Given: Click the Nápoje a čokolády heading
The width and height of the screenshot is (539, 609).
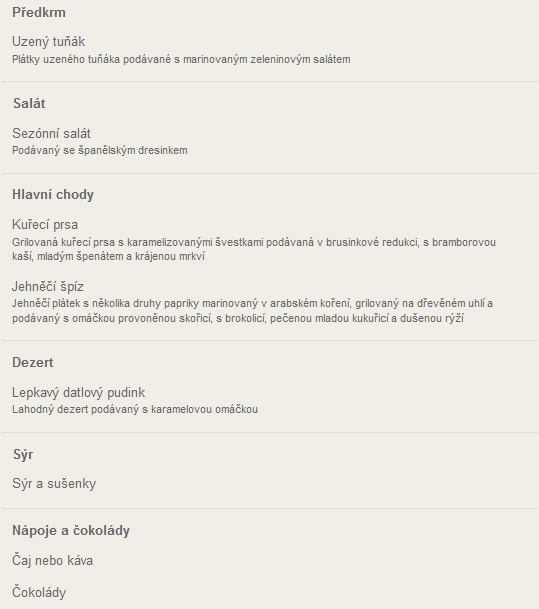Looking at the screenshot, I should coord(71,531).
